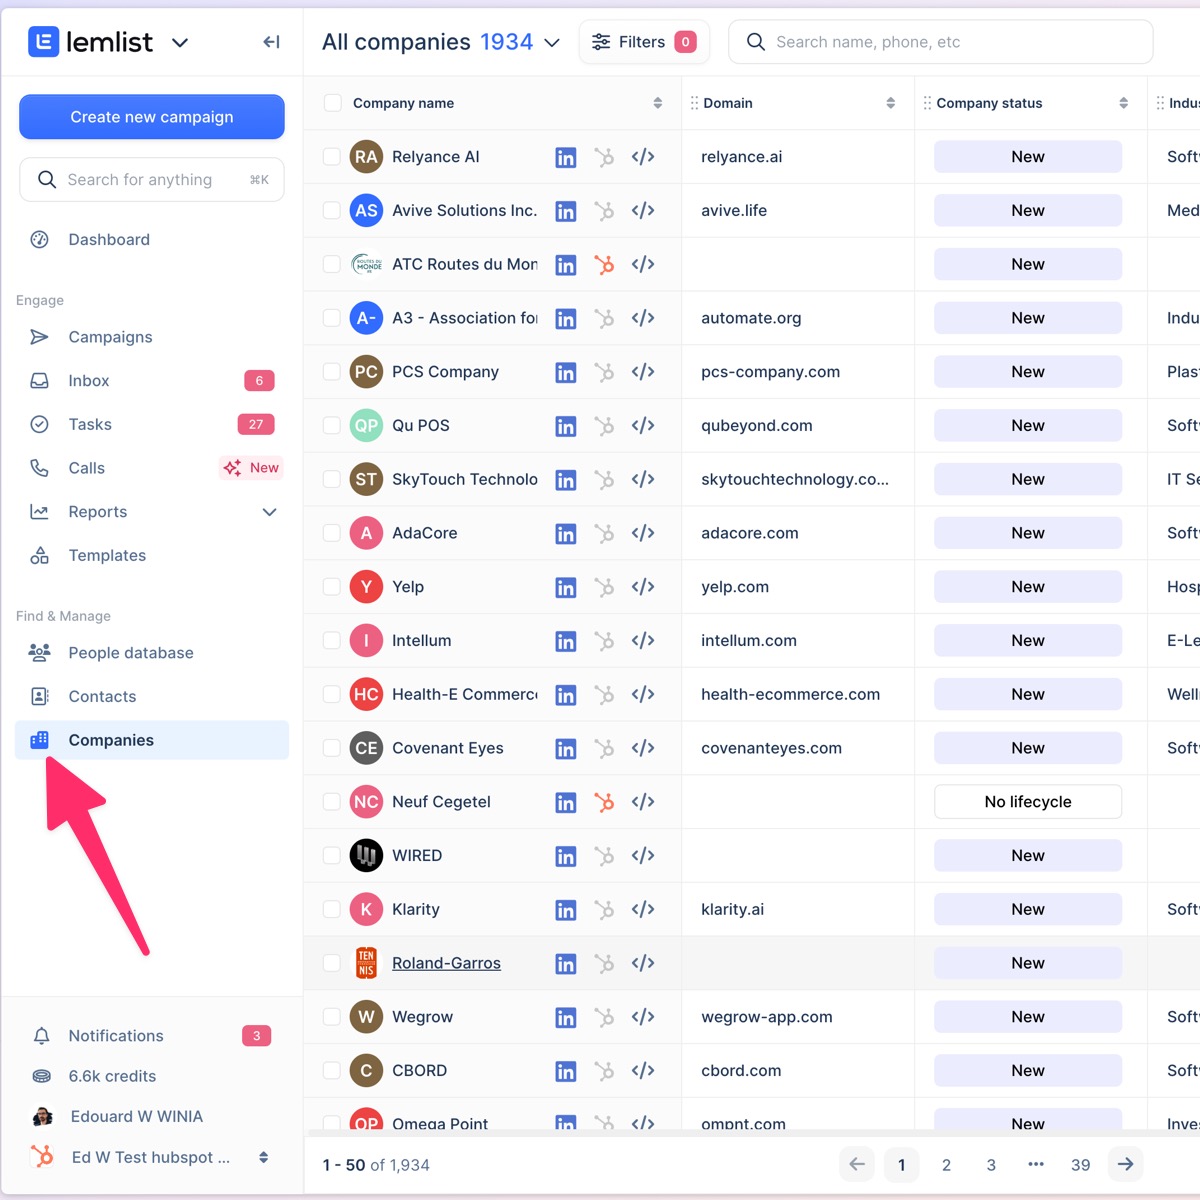Open the Ed W Test hubspot account switcher
This screenshot has width=1200, height=1200.
[150, 1157]
